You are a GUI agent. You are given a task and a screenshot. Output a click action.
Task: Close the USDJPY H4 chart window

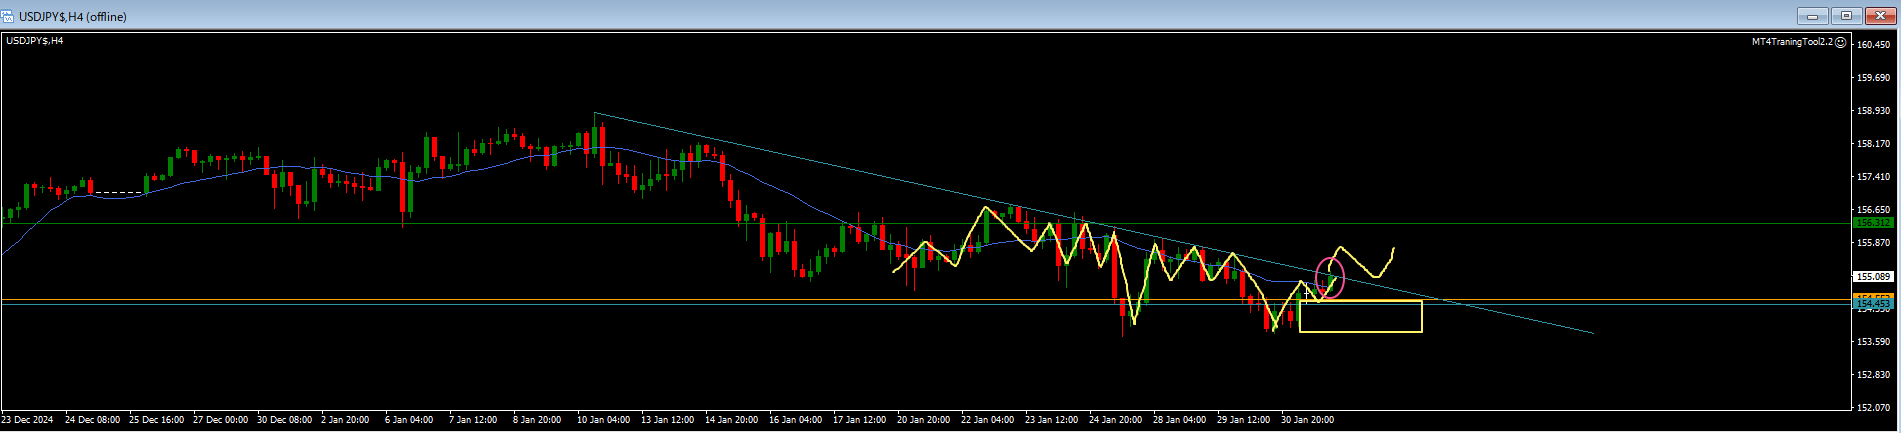(1879, 16)
